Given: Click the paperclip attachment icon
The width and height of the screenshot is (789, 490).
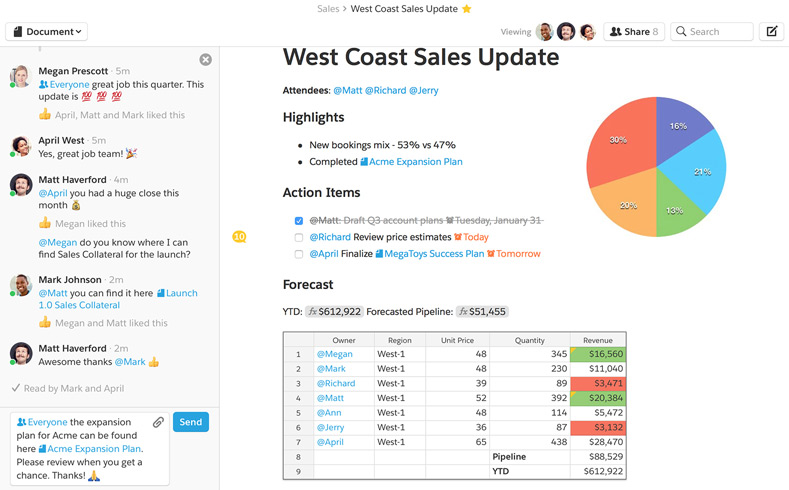Looking at the screenshot, I should click(158, 423).
